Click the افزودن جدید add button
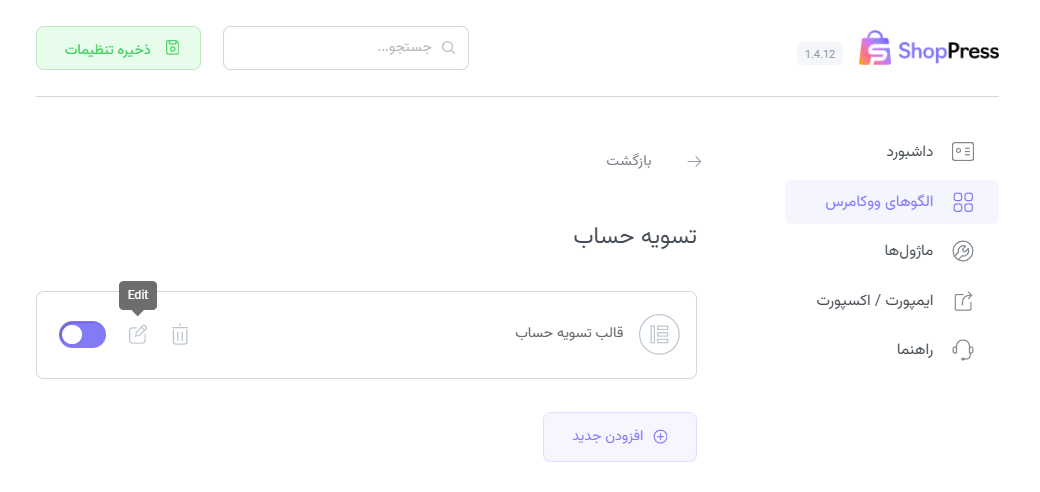This screenshot has width=1040, height=492. click(x=620, y=437)
